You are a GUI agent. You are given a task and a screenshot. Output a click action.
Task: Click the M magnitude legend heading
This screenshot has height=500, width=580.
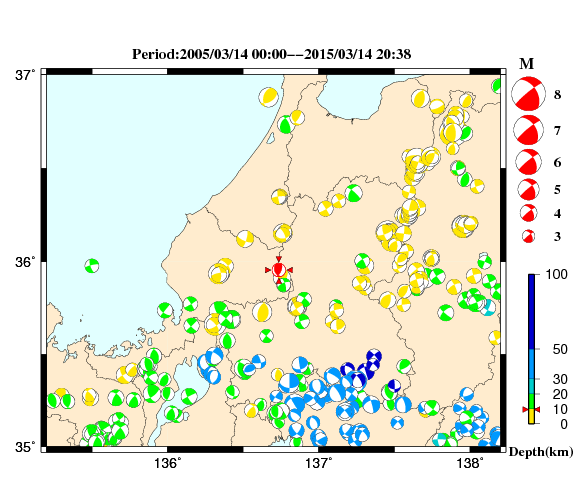[526, 64]
